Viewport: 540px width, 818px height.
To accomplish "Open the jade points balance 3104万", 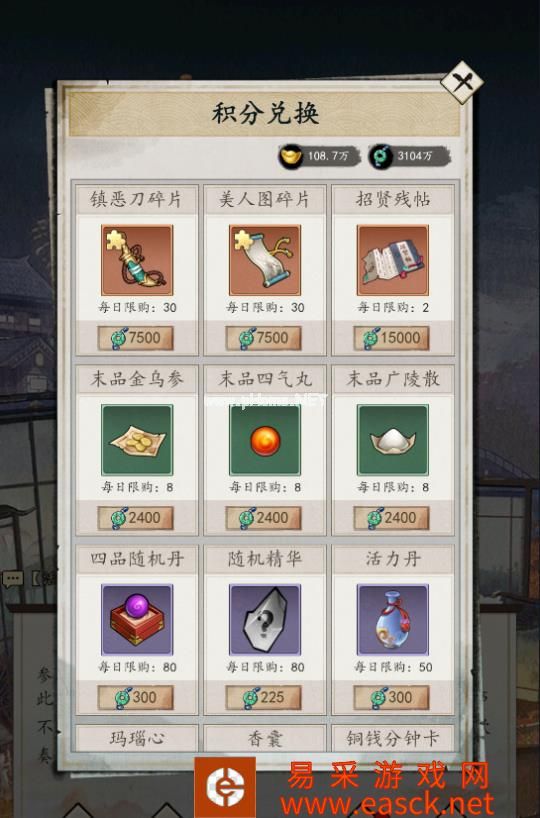I will click(x=410, y=156).
